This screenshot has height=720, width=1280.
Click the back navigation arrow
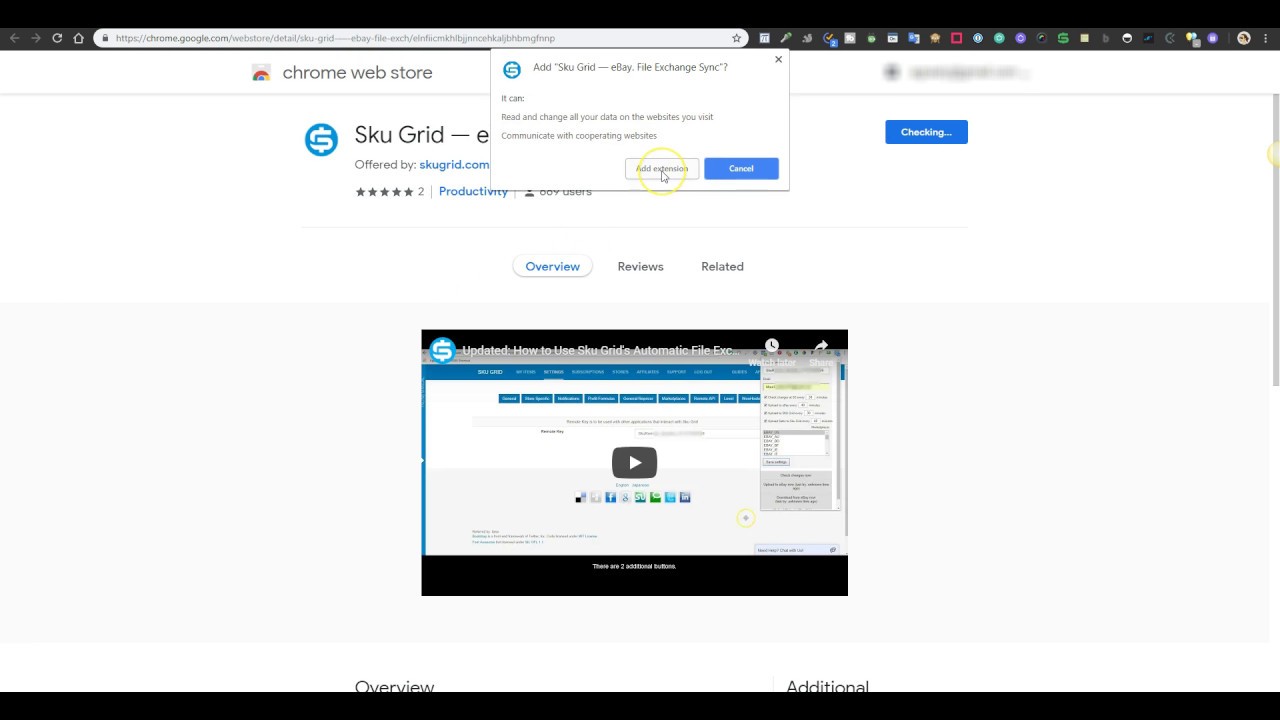click(15, 38)
